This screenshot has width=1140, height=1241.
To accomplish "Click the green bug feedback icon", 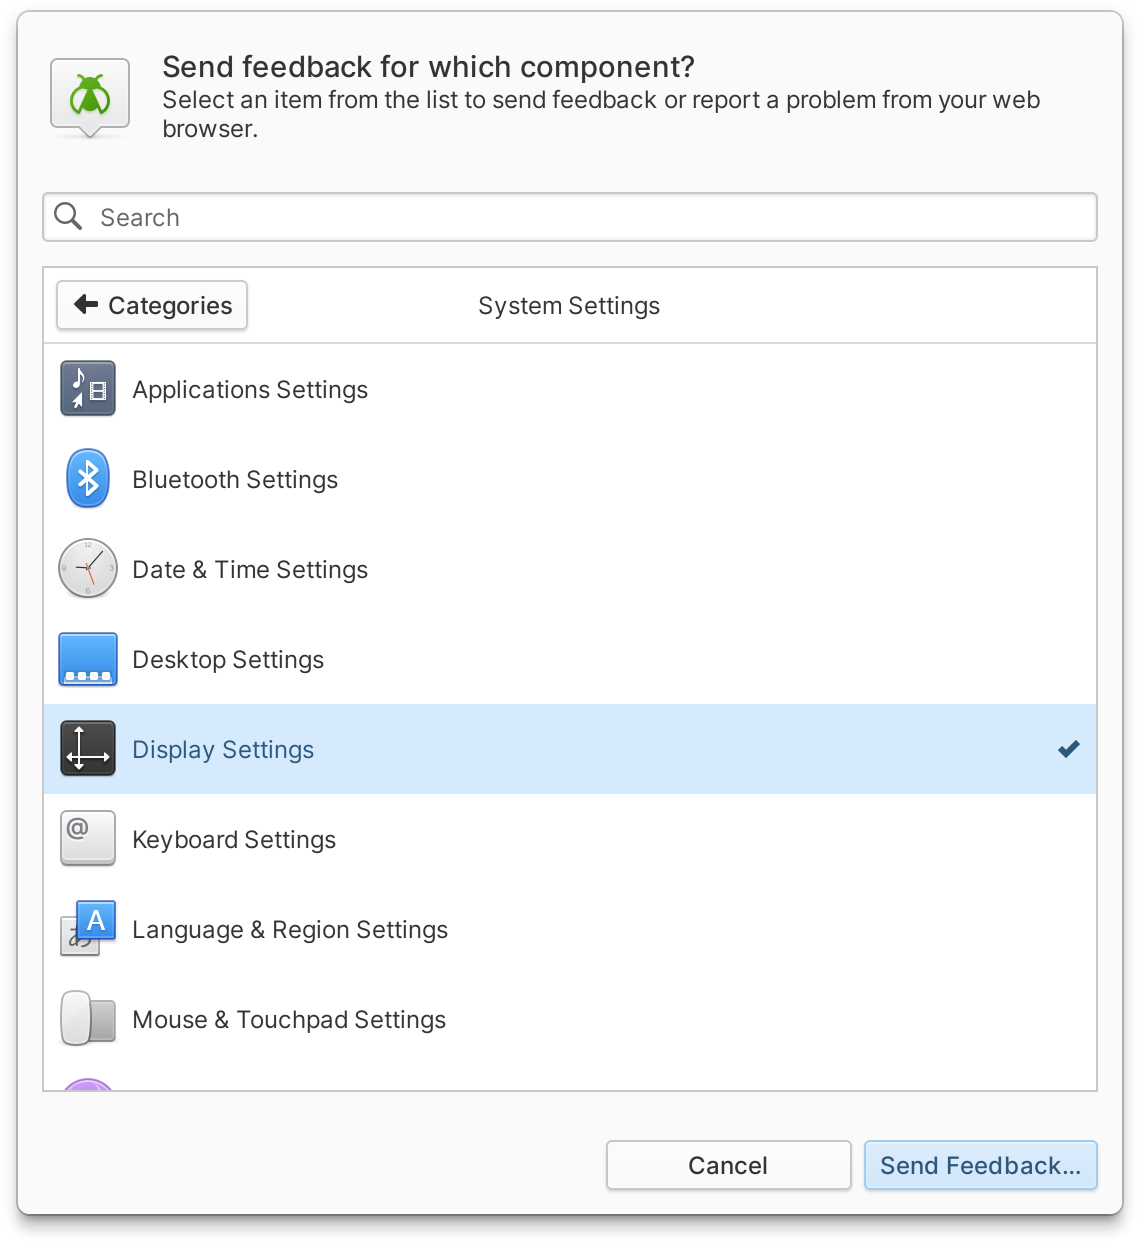I will (x=90, y=96).
